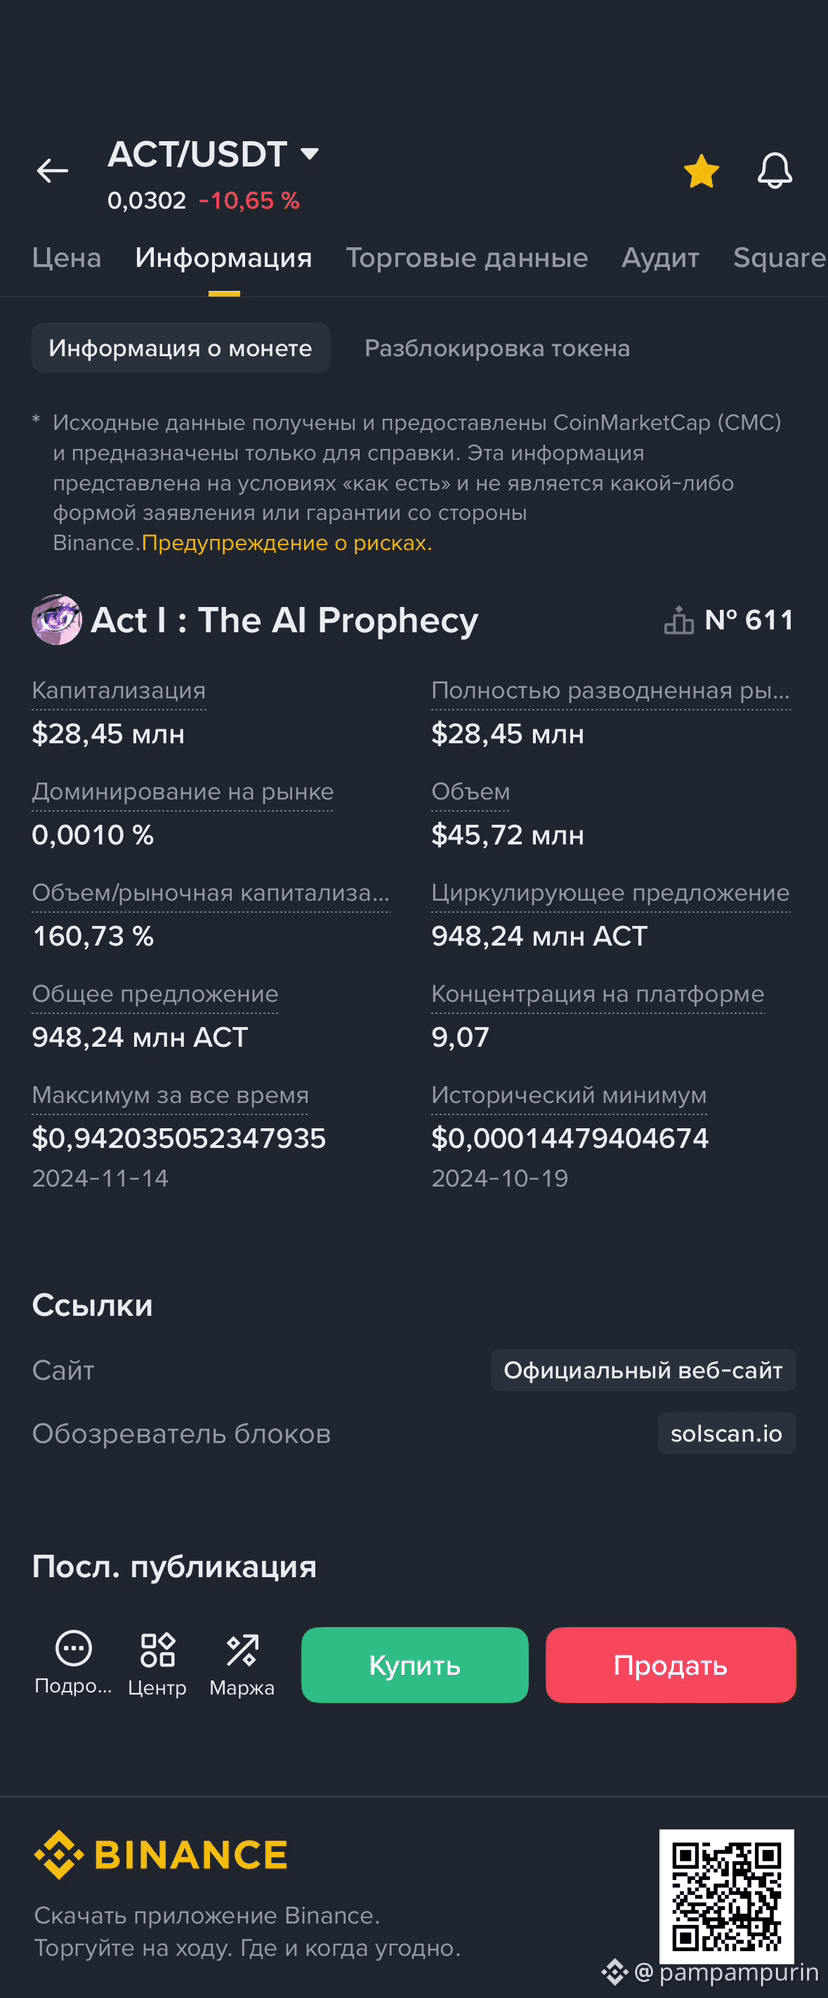Go to the Аудит tab
Image resolution: width=828 pixels, height=1998 pixels.
click(660, 258)
